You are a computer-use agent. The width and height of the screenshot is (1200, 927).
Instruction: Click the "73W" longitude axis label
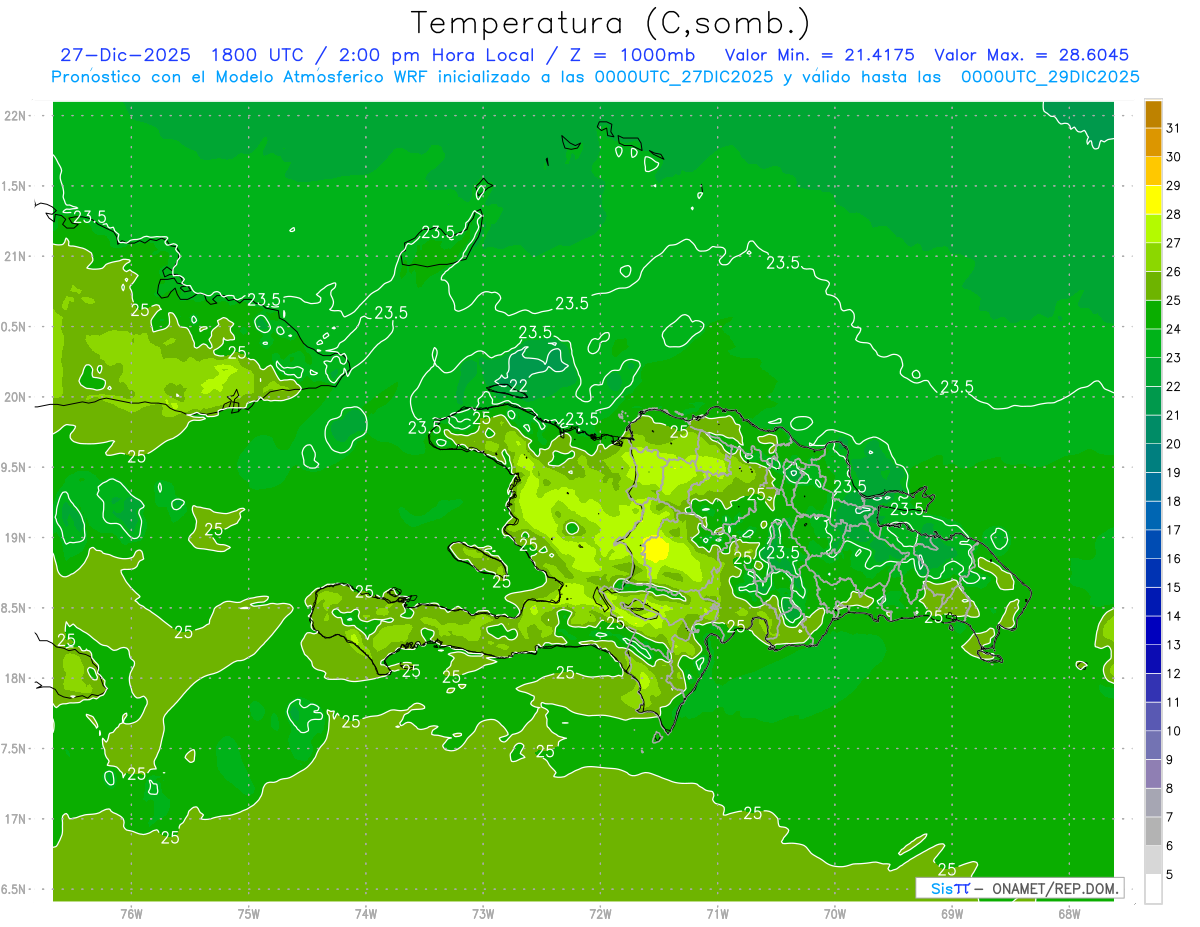(483, 912)
